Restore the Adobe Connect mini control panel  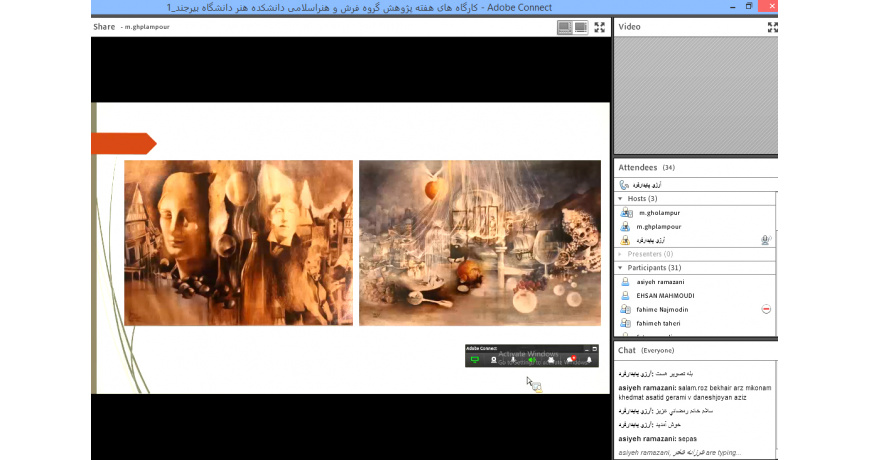pos(594,348)
